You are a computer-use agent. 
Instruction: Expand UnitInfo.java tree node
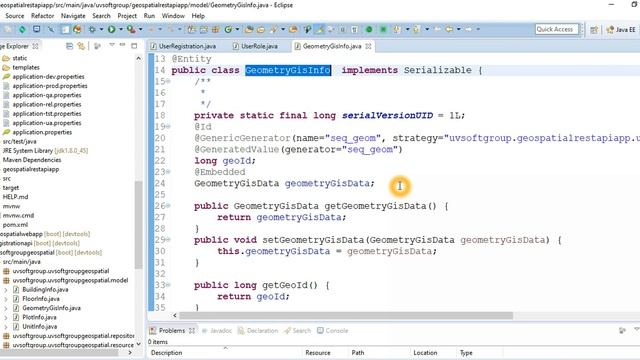tap(6, 327)
